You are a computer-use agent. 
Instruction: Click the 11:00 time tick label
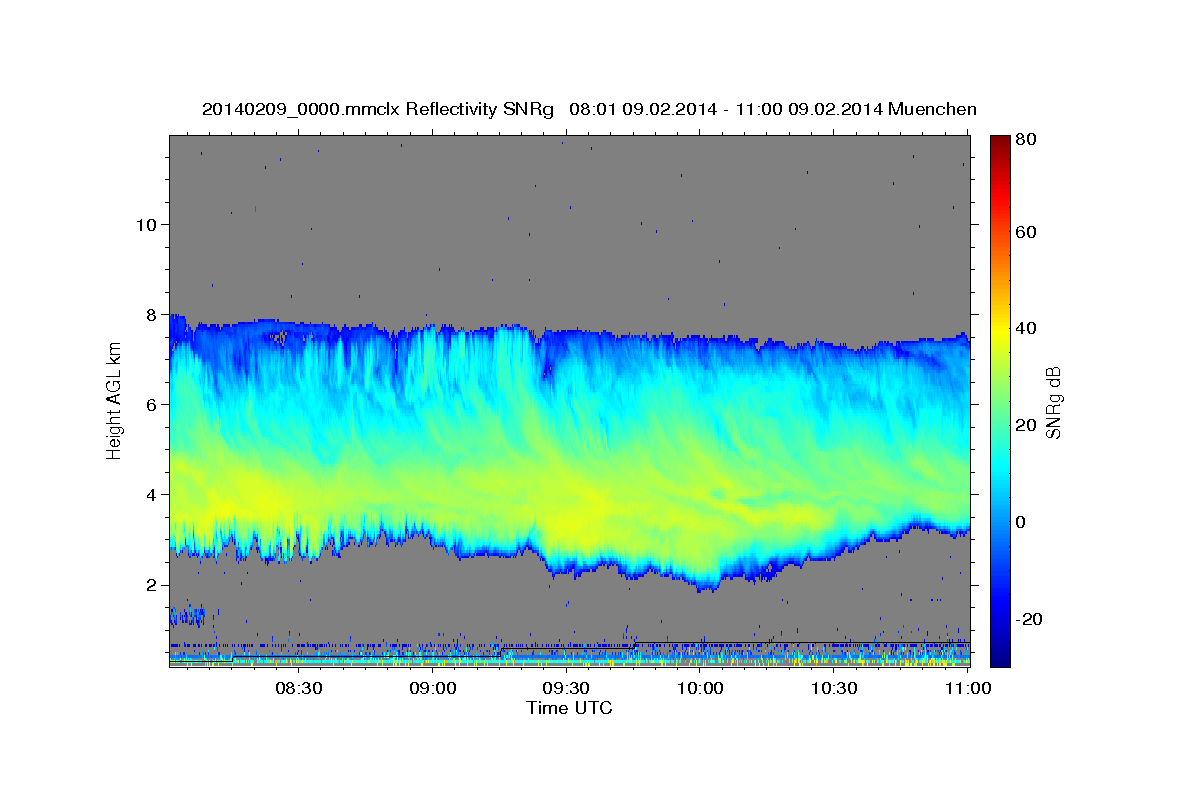pyautogui.click(x=966, y=689)
